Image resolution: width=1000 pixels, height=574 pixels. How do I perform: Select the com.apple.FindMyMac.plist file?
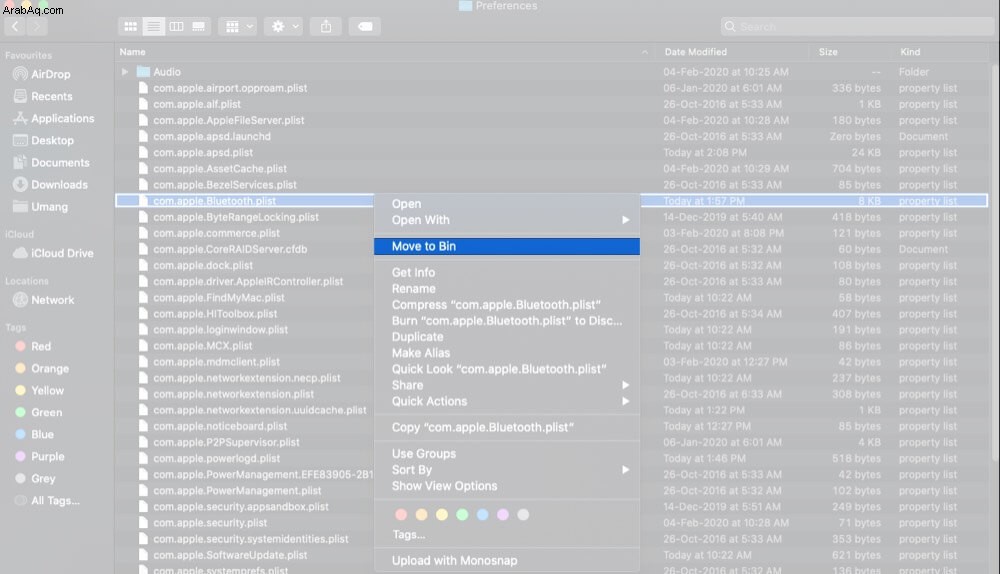[x=219, y=298]
